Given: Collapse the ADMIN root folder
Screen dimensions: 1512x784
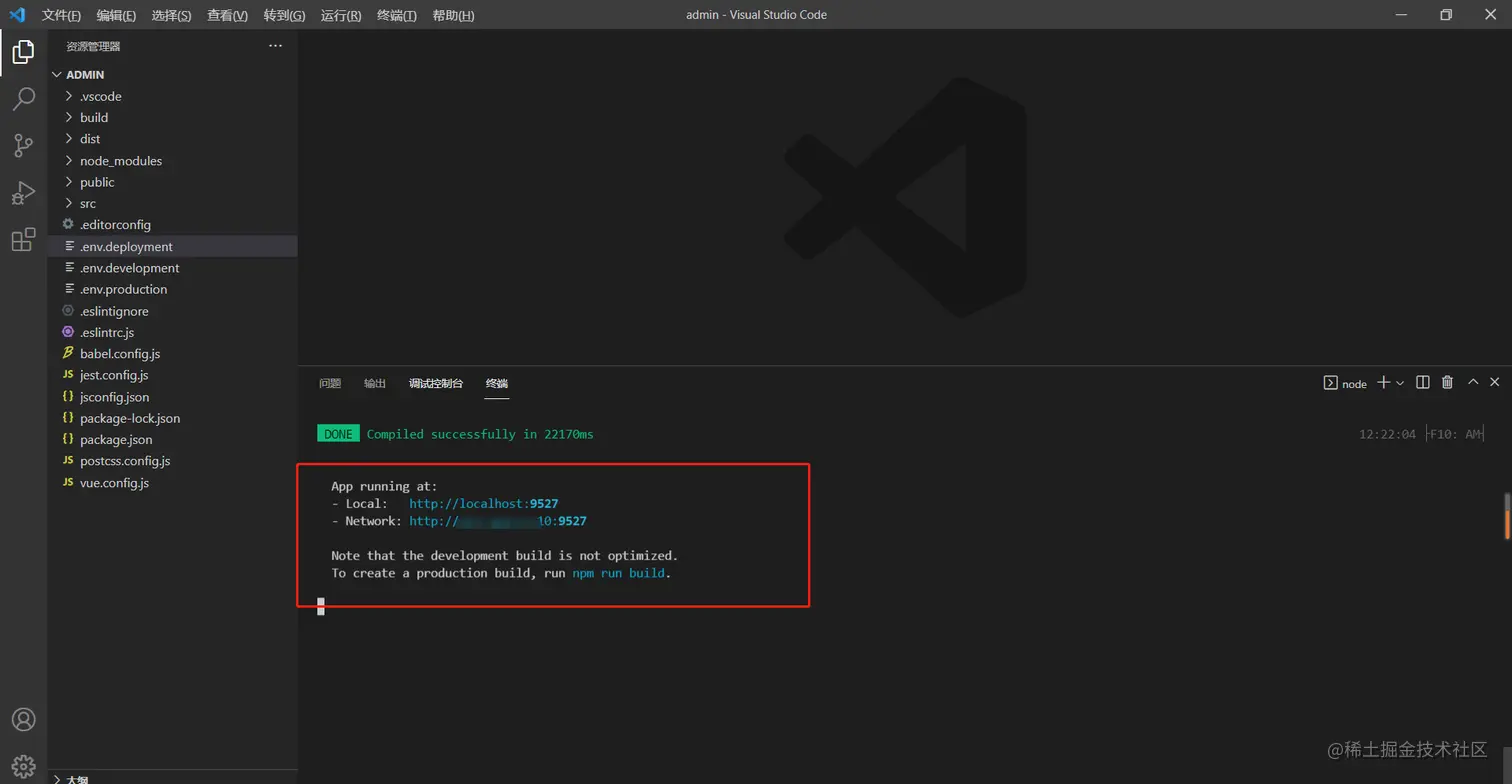Looking at the screenshot, I should click(172, 75).
